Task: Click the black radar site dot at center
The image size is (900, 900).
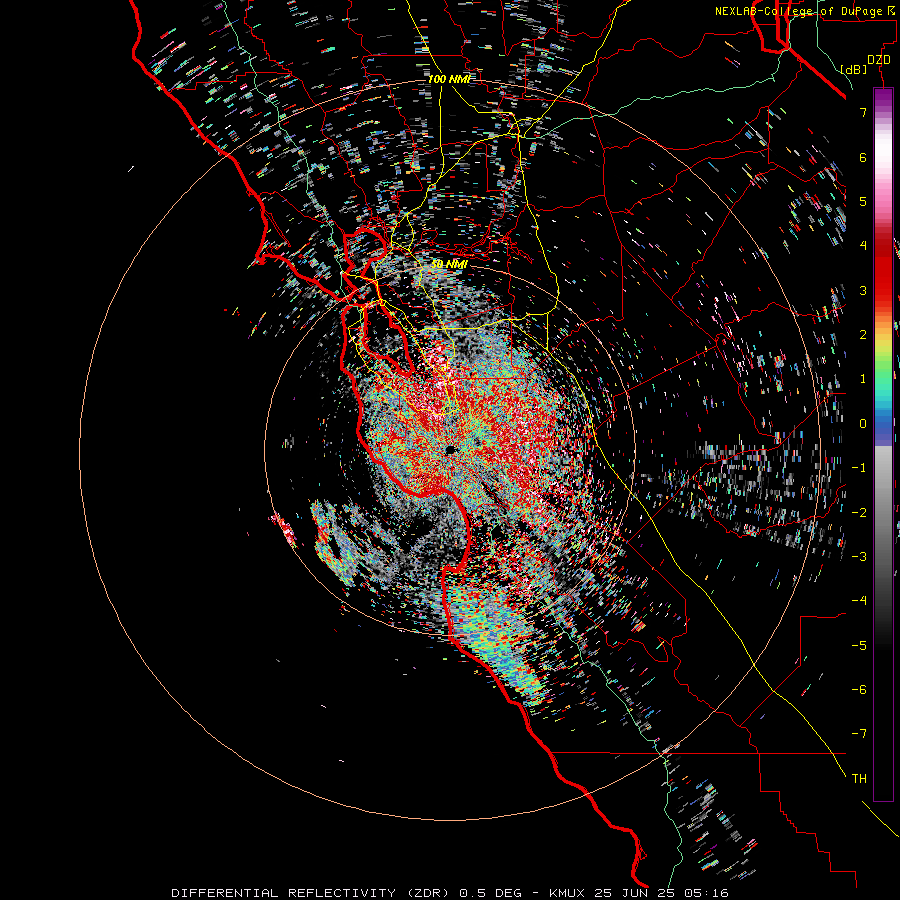Action: (451, 449)
